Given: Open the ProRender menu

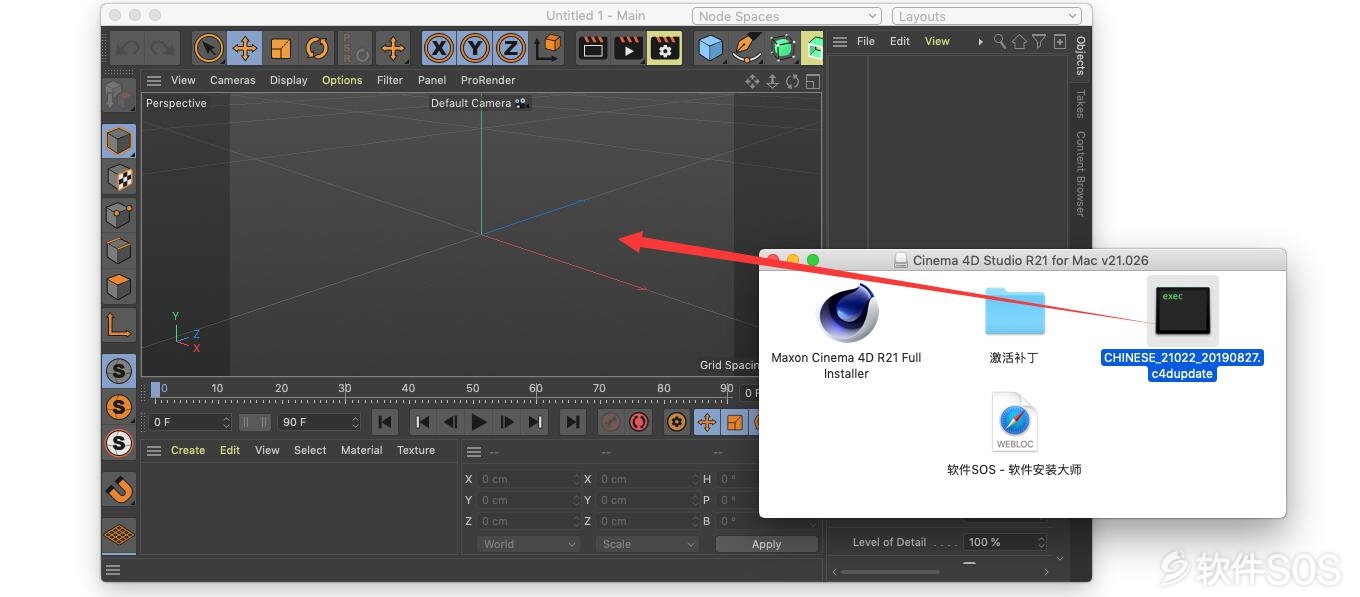Looking at the screenshot, I should pos(488,80).
